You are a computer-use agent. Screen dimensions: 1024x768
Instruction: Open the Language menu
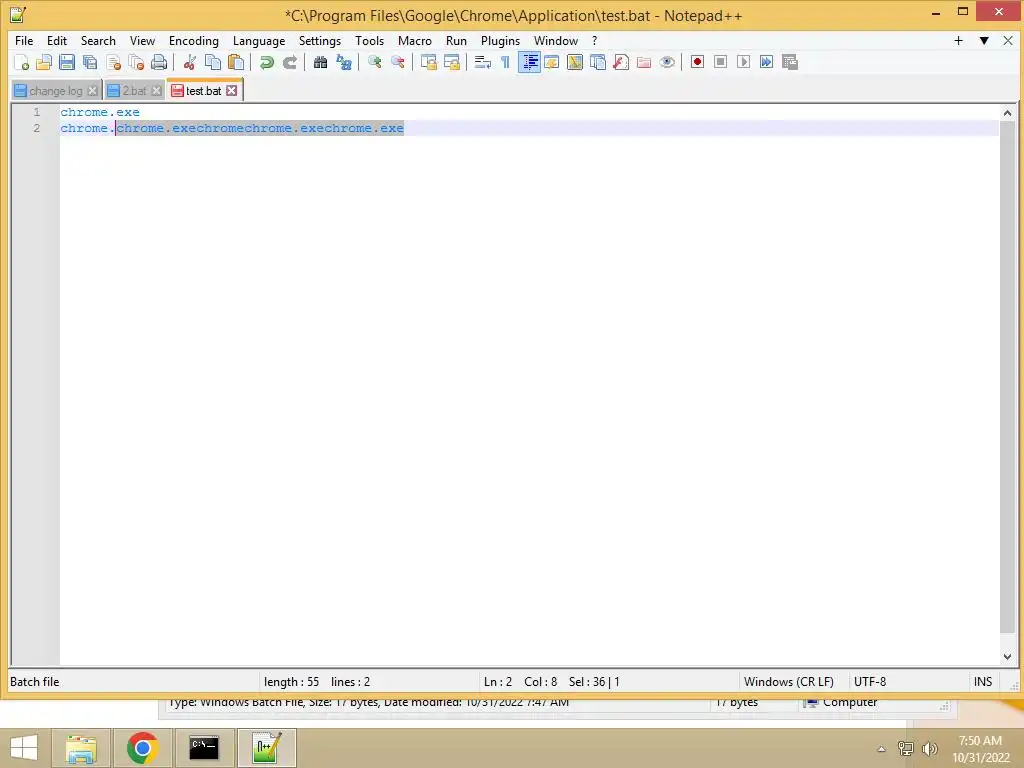point(259,40)
